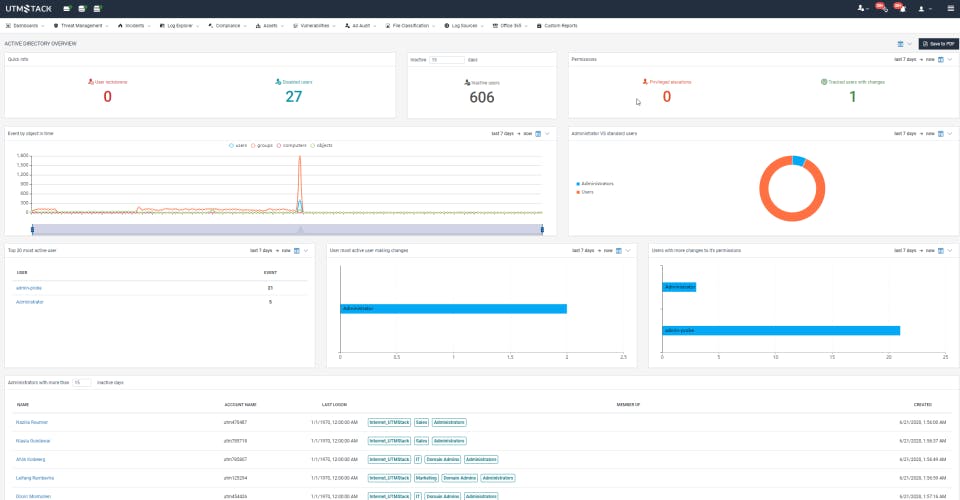Image resolution: width=960 pixels, height=500 pixels.
Task: Open the admin-probe user link
Action: pos(29,288)
